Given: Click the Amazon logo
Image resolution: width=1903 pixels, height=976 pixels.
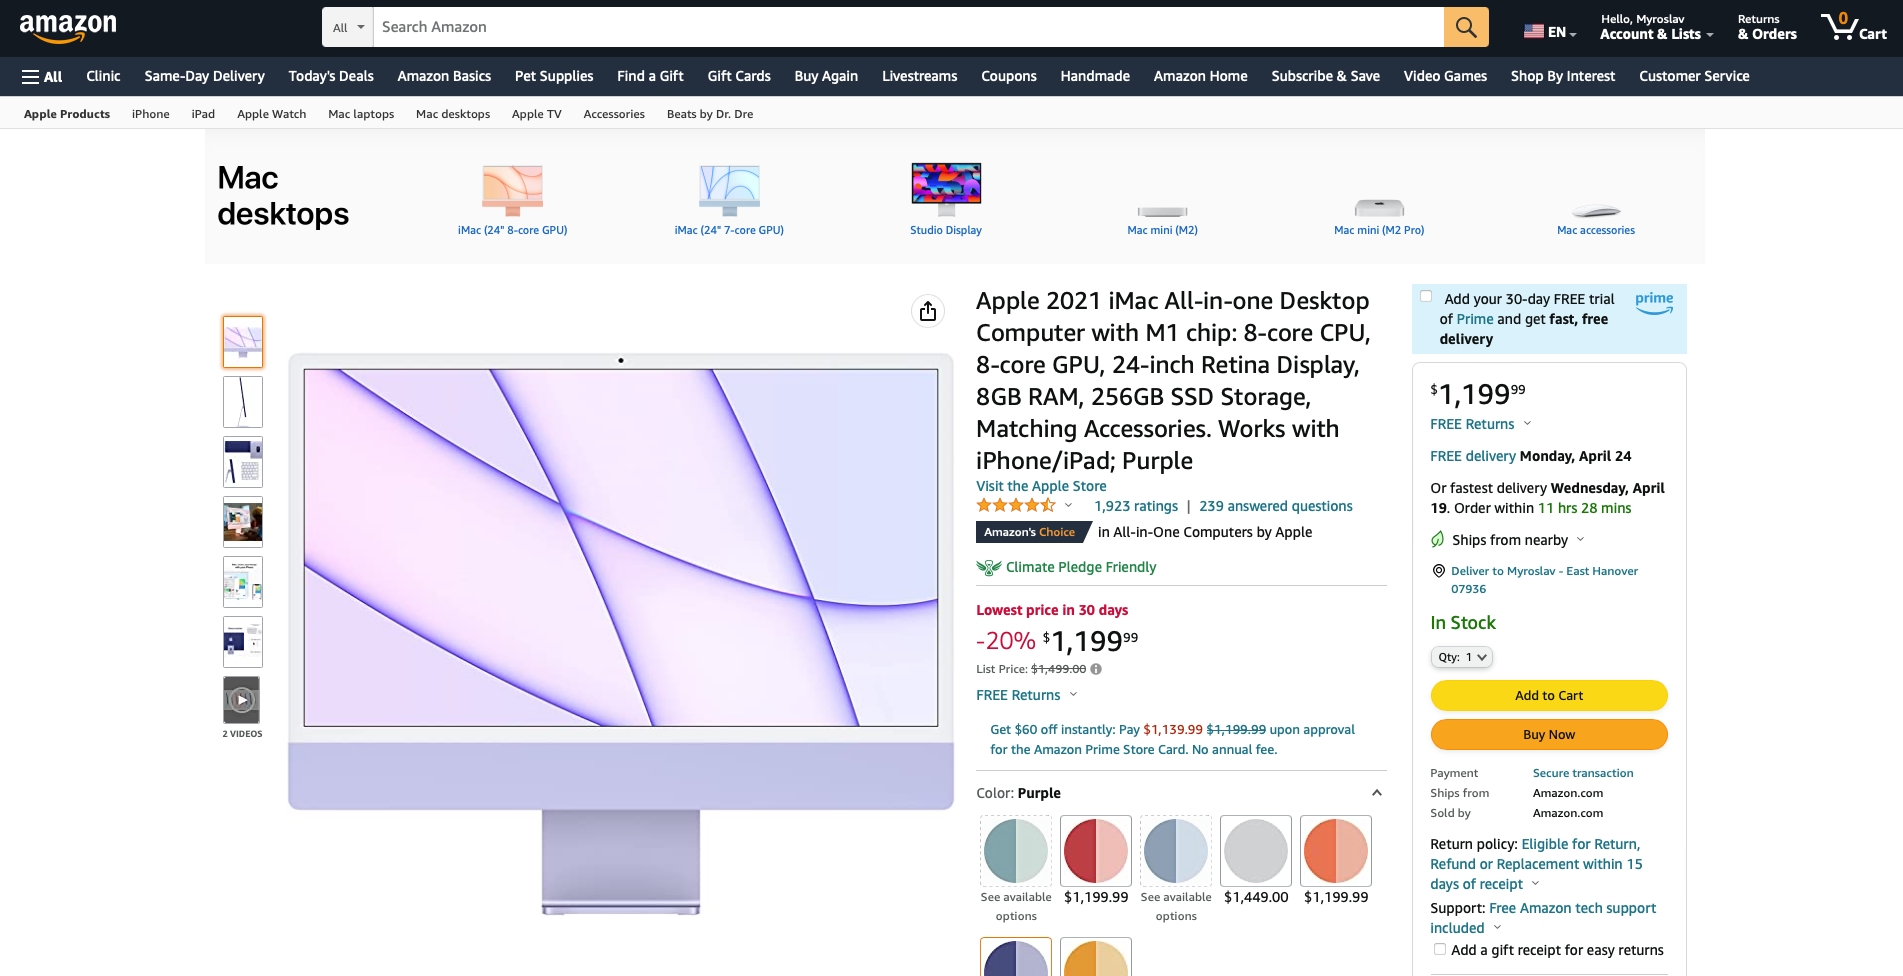Looking at the screenshot, I should [68, 27].
